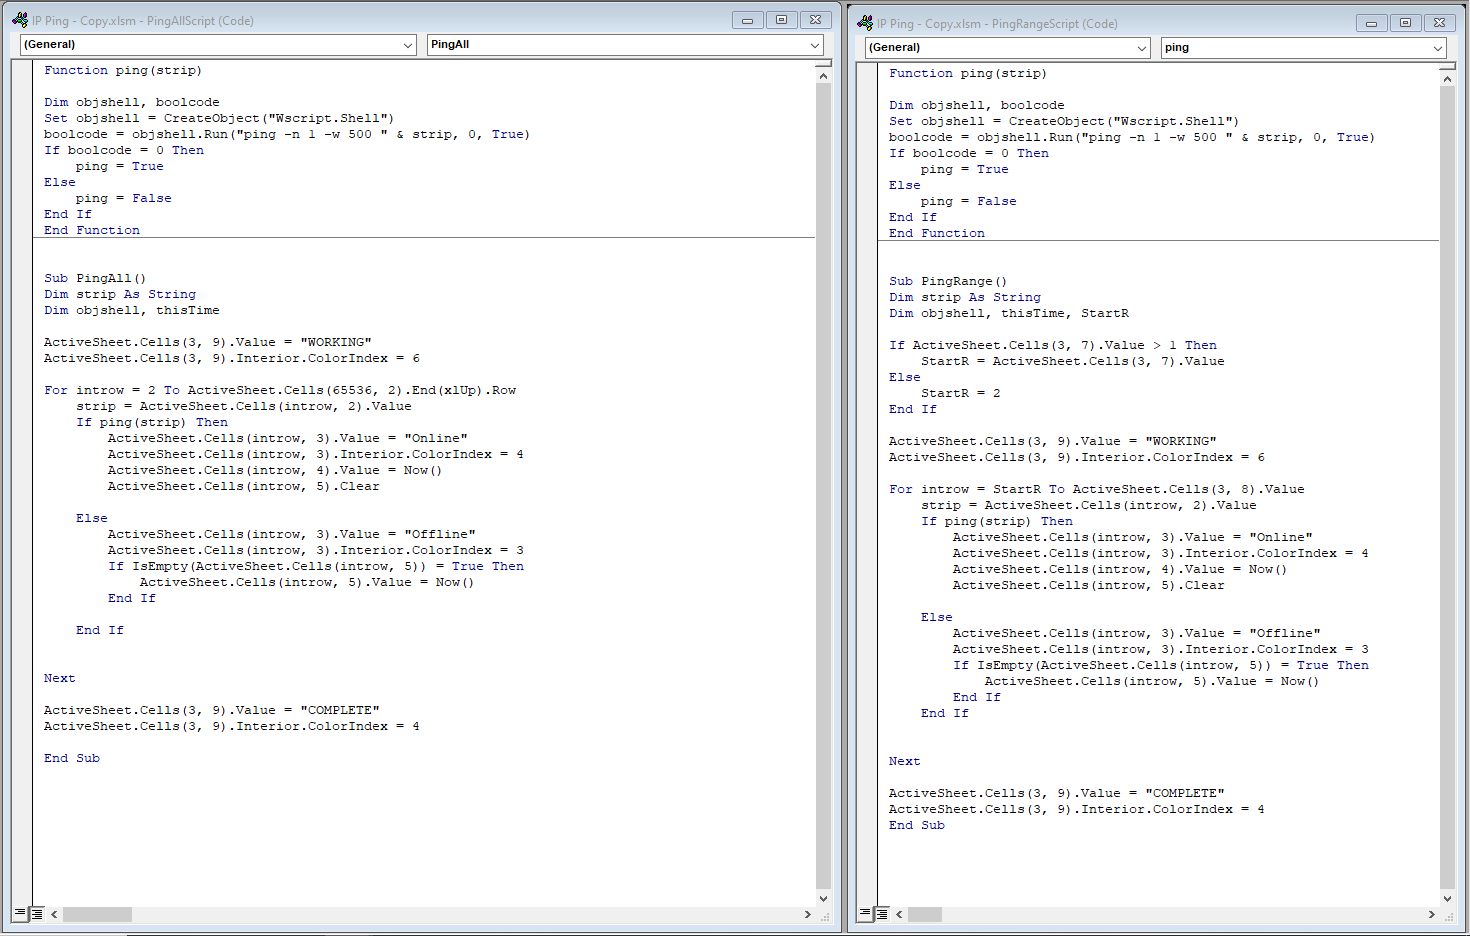Toggle Full Module View in the PingAllScript window
Image resolution: width=1470 pixels, height=936 pixels.
[37, 913]
